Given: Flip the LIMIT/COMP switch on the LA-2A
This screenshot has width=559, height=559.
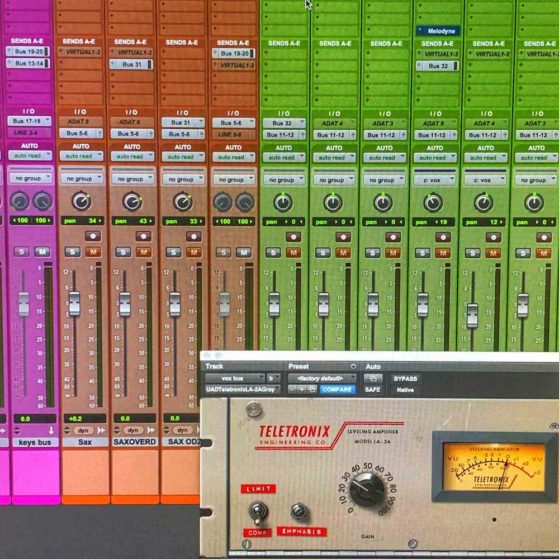Looking at the screenshot, I should click(x=258, y=512).
